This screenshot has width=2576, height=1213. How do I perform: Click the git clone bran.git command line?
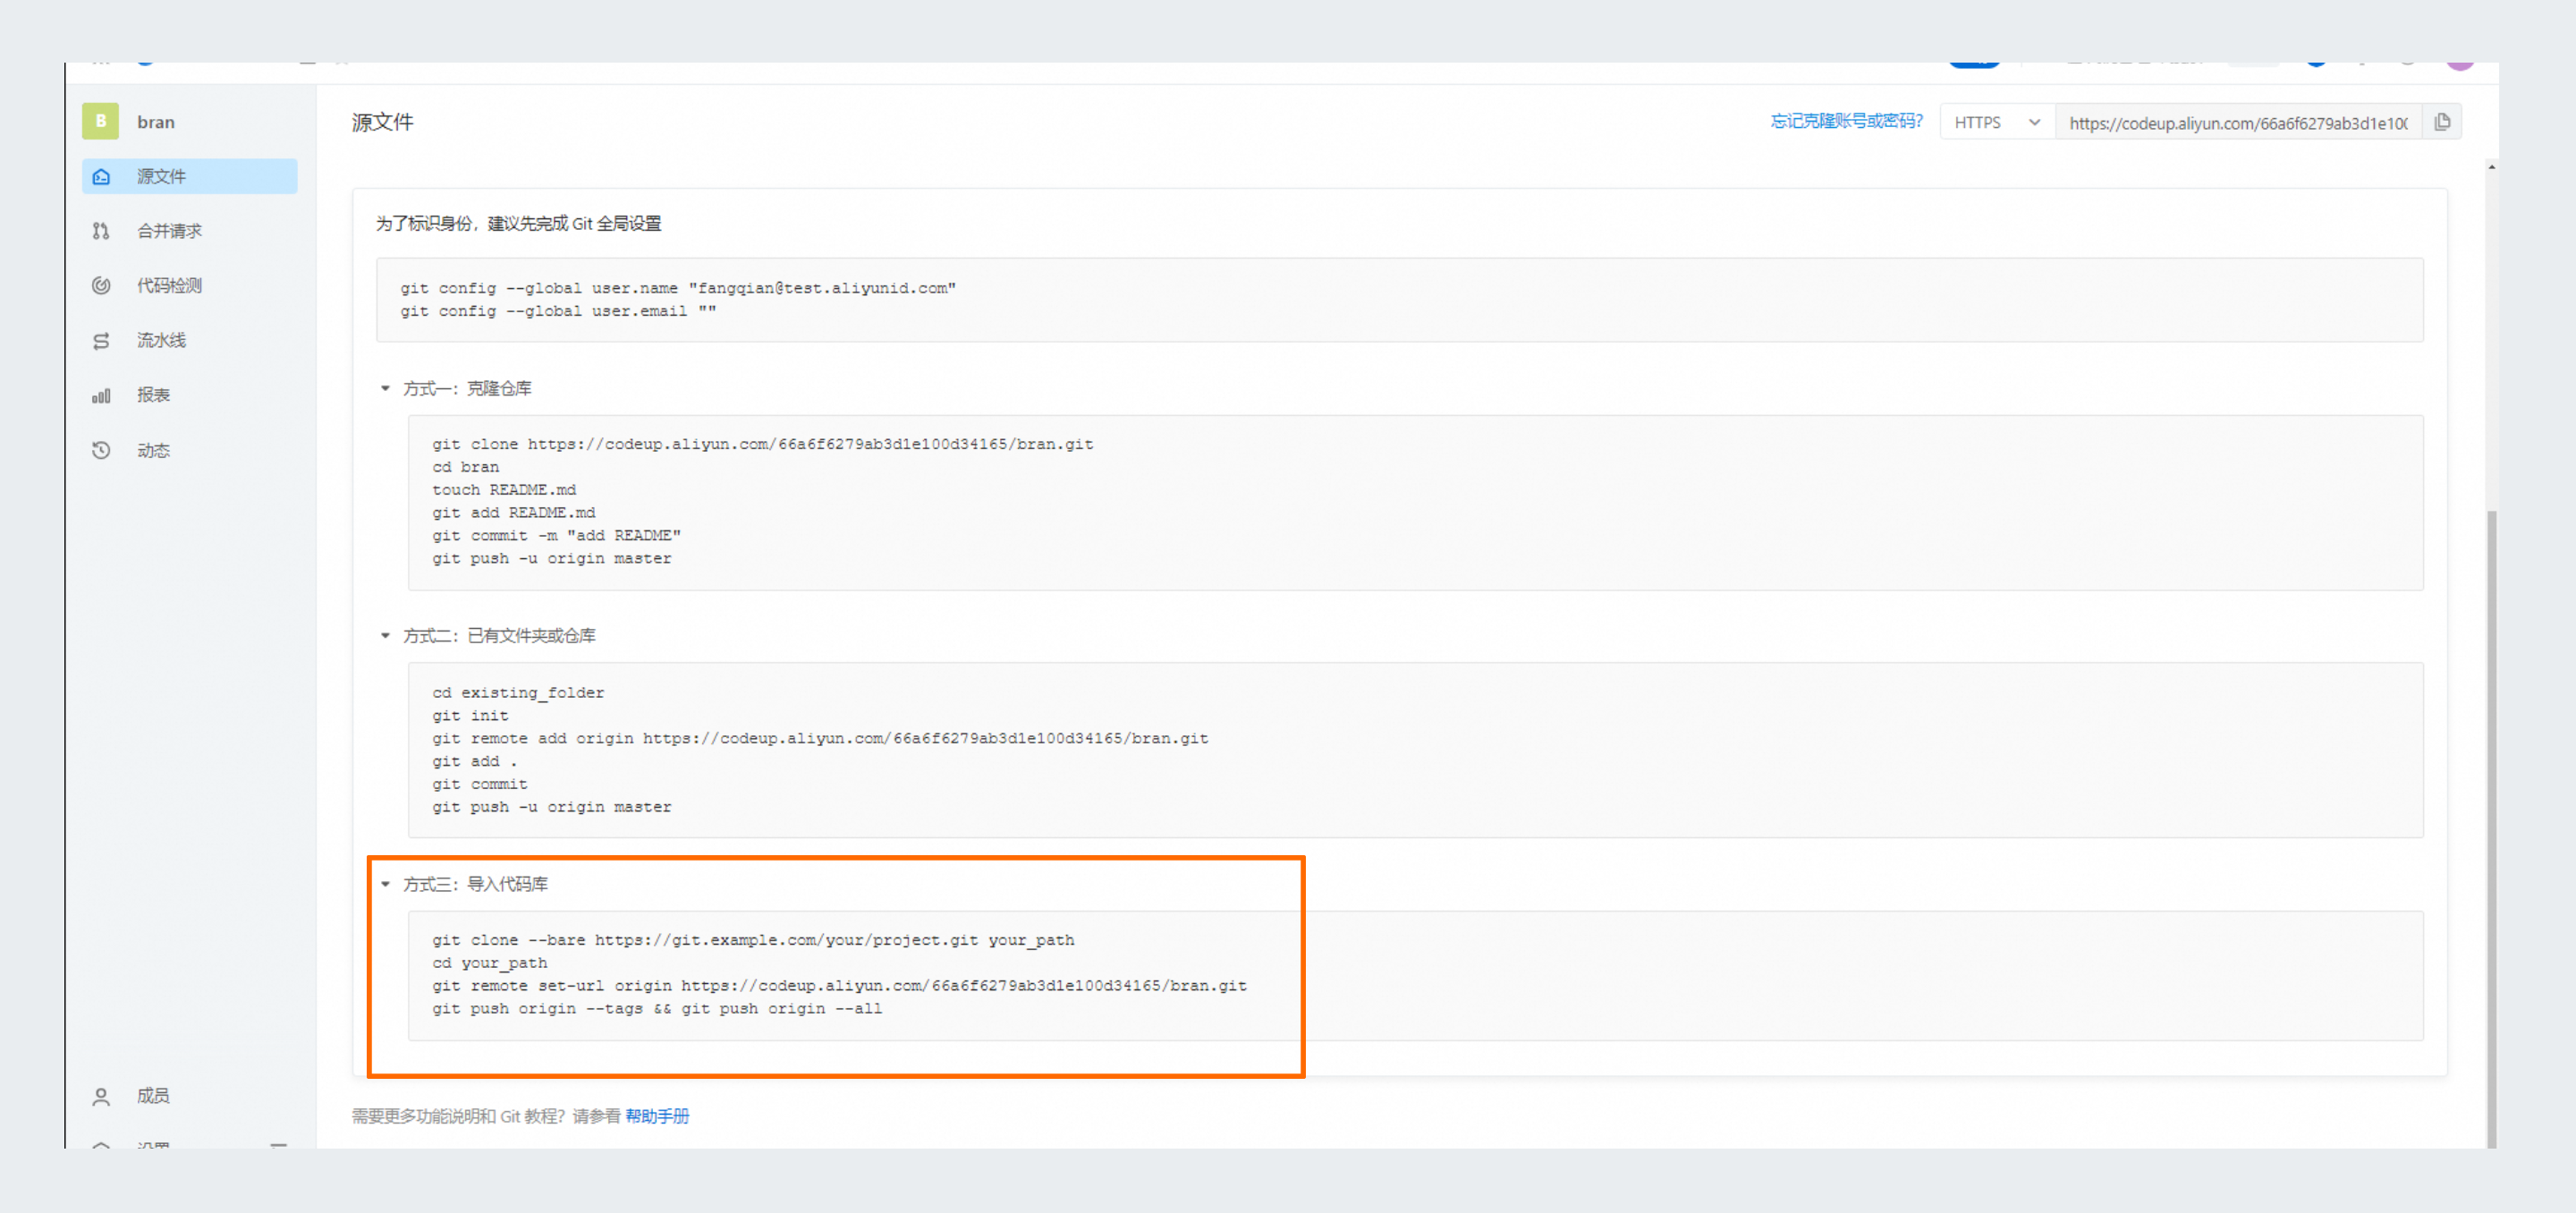pos(762,444)
